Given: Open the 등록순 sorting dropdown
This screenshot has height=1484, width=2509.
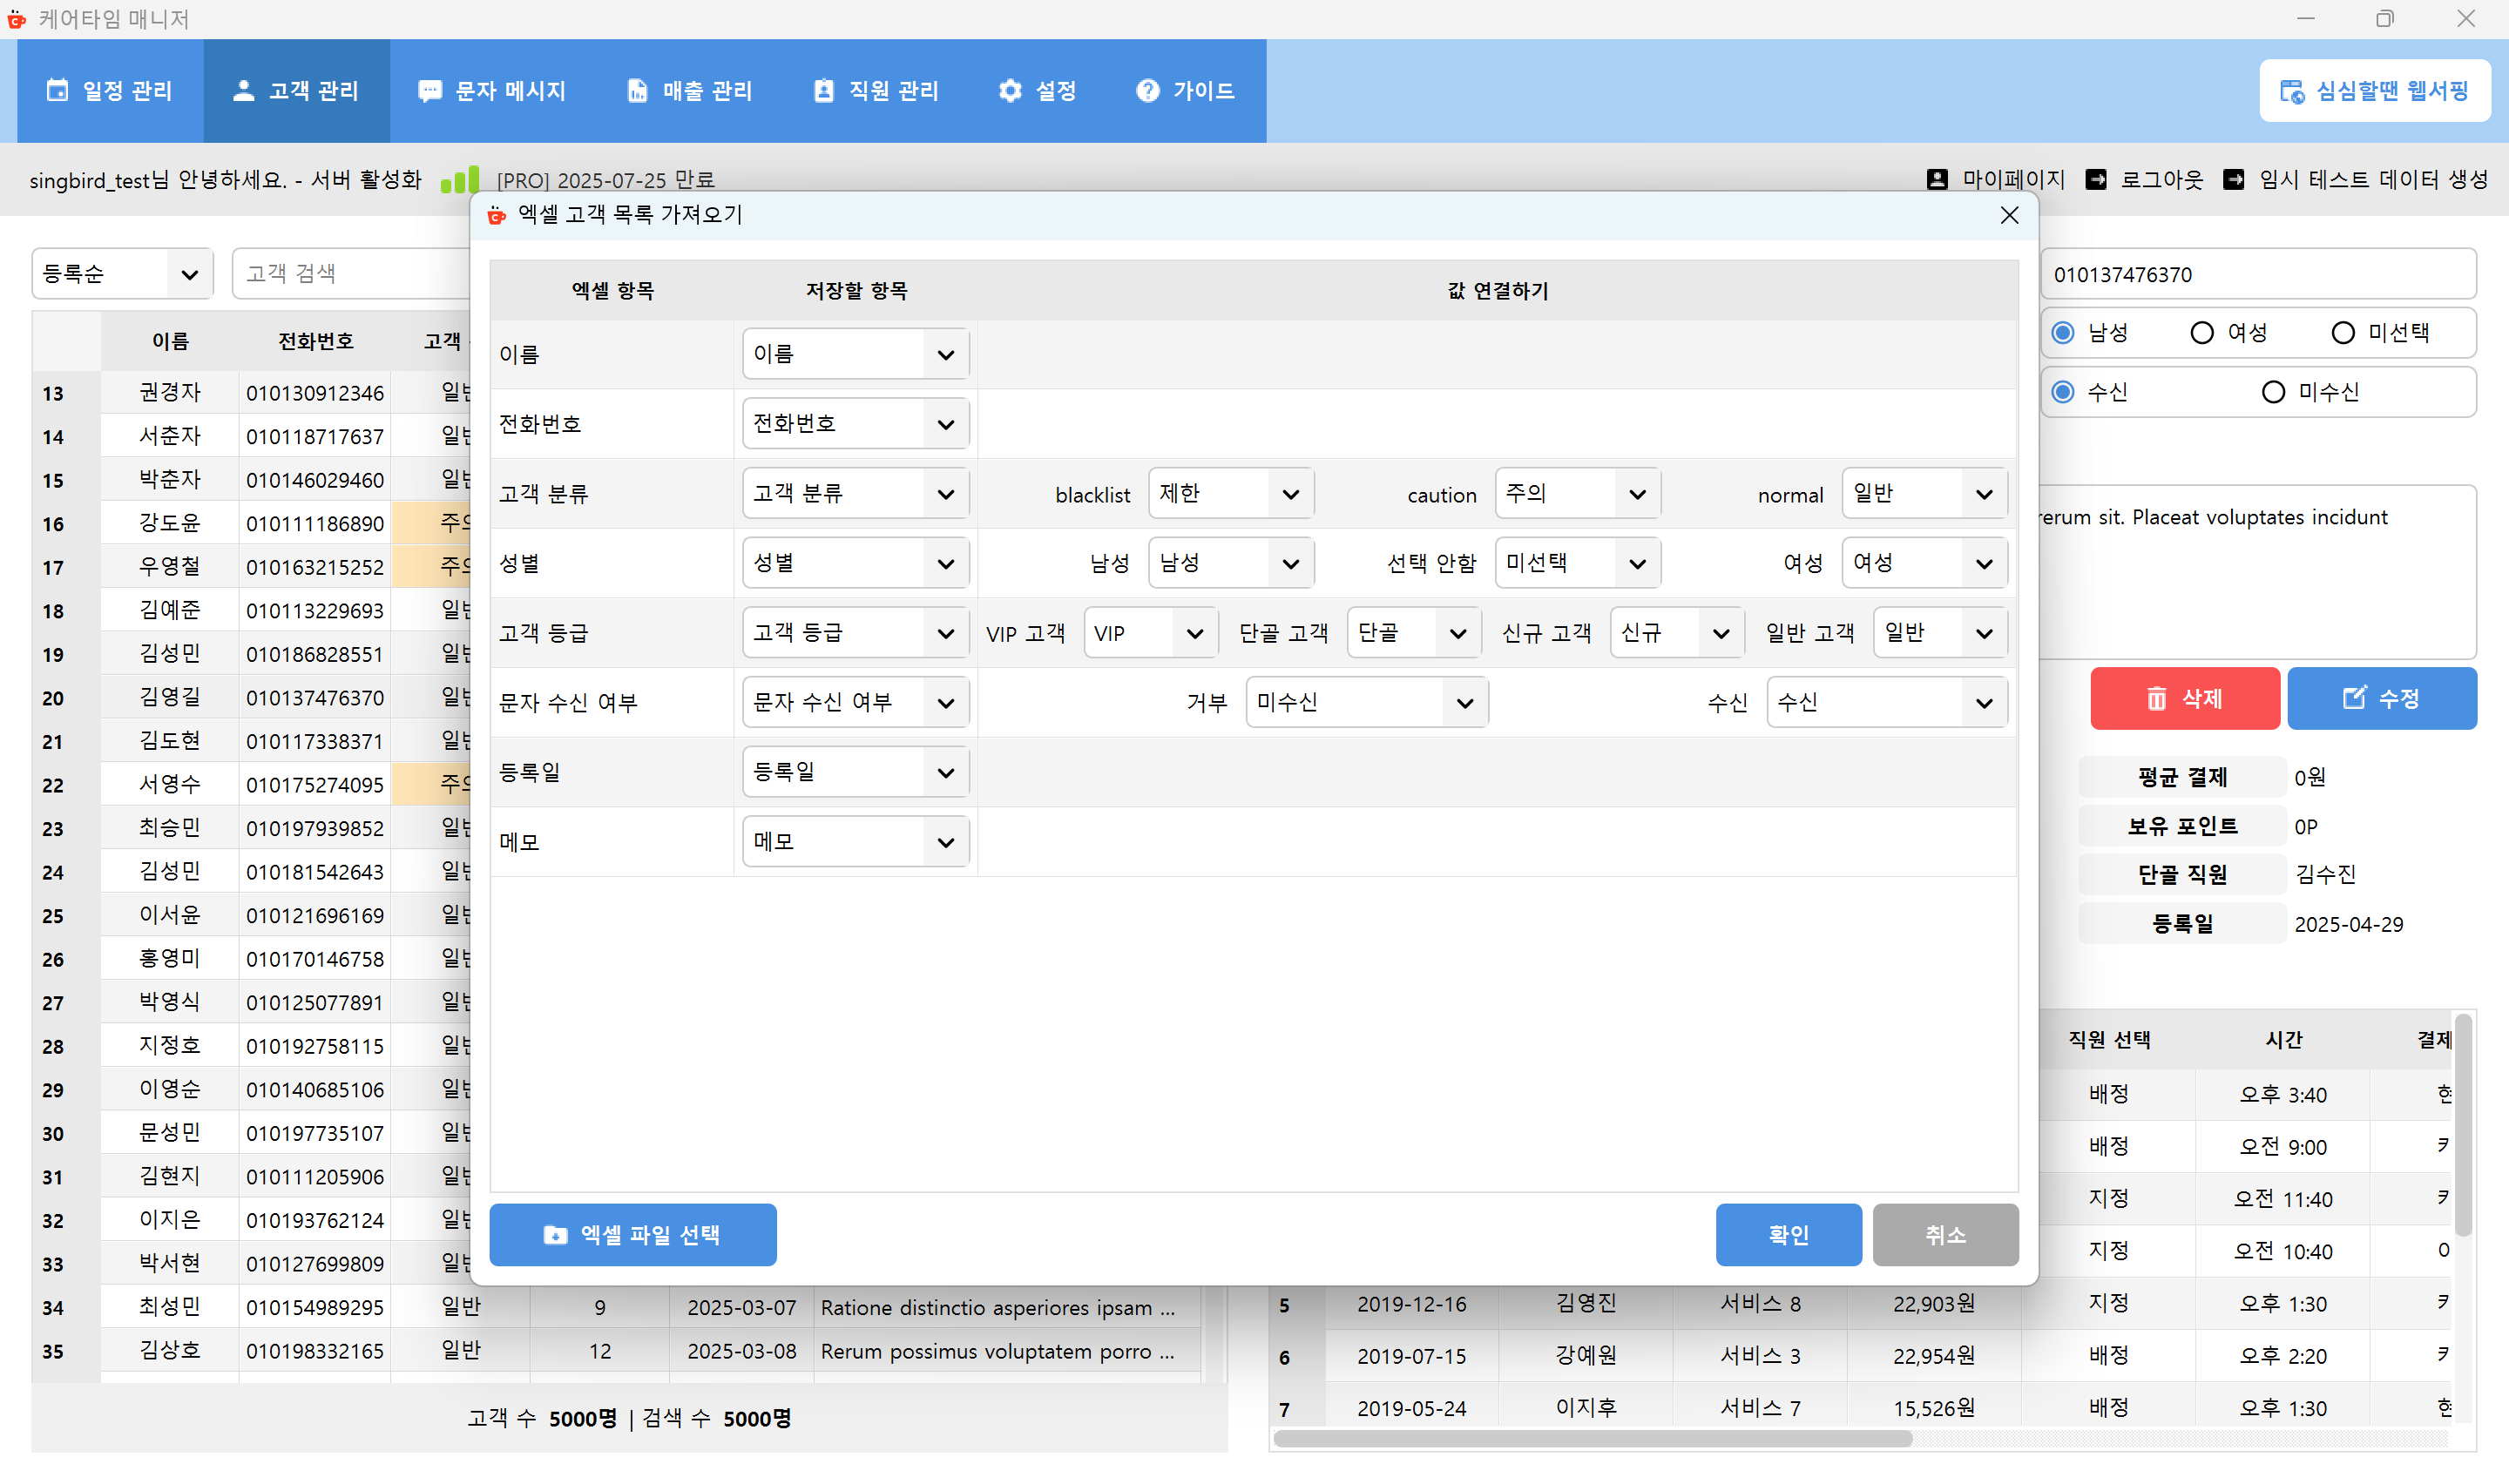Looking at the screenshot, I should click(x=120, y=273).
